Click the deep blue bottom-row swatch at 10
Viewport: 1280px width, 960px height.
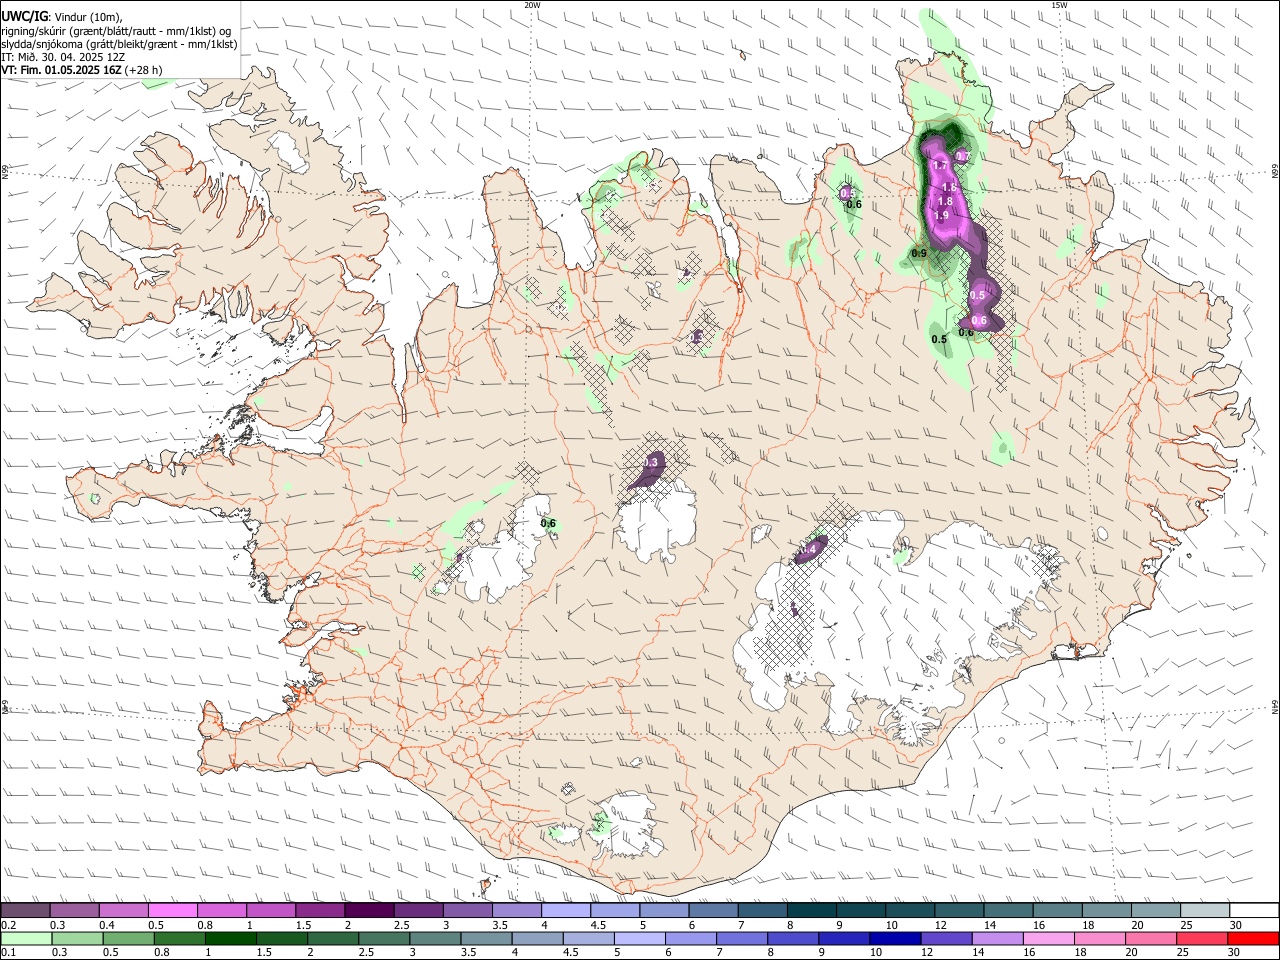(895, 938)
